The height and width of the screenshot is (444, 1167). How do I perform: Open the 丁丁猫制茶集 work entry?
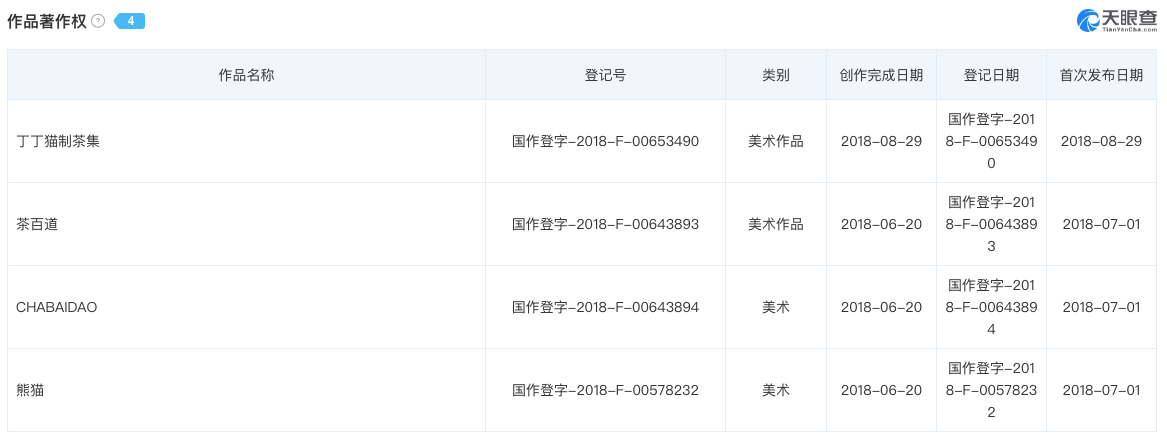coord(58,141)
